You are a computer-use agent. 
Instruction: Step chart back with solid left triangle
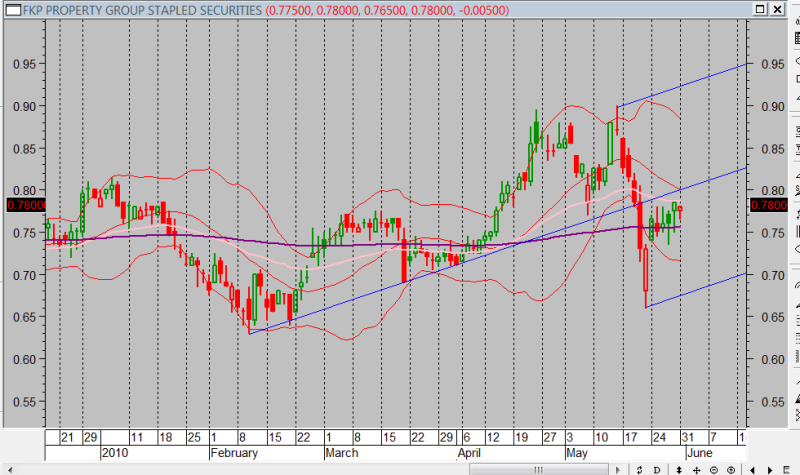click(753, 470)
